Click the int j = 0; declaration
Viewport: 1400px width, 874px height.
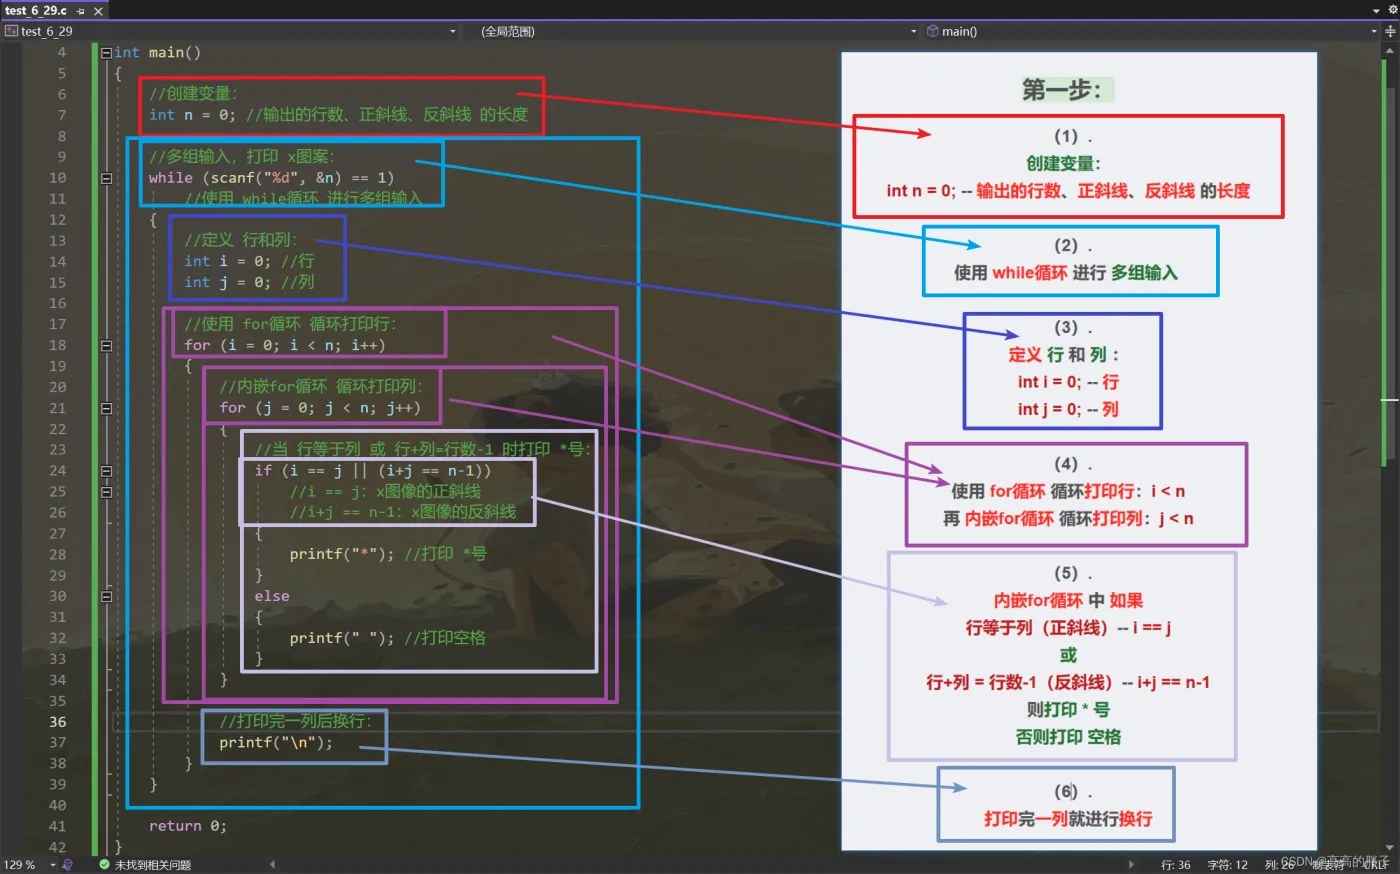pos(227,282)
